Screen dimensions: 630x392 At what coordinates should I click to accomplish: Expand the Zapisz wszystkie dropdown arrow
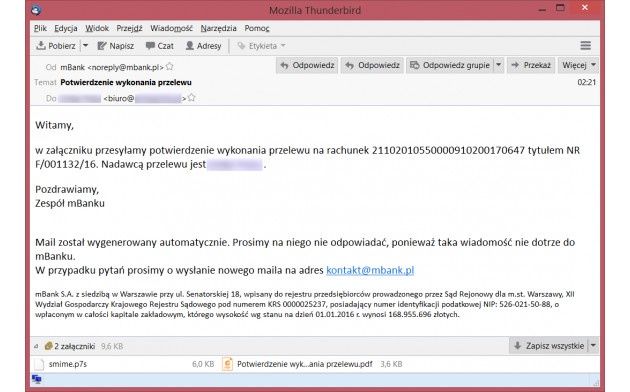pos(593,346)
